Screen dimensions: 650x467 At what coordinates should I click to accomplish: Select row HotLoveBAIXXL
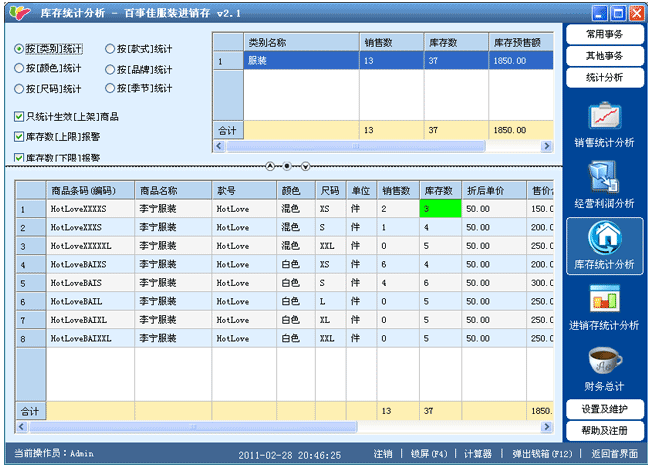click(285, 338)
